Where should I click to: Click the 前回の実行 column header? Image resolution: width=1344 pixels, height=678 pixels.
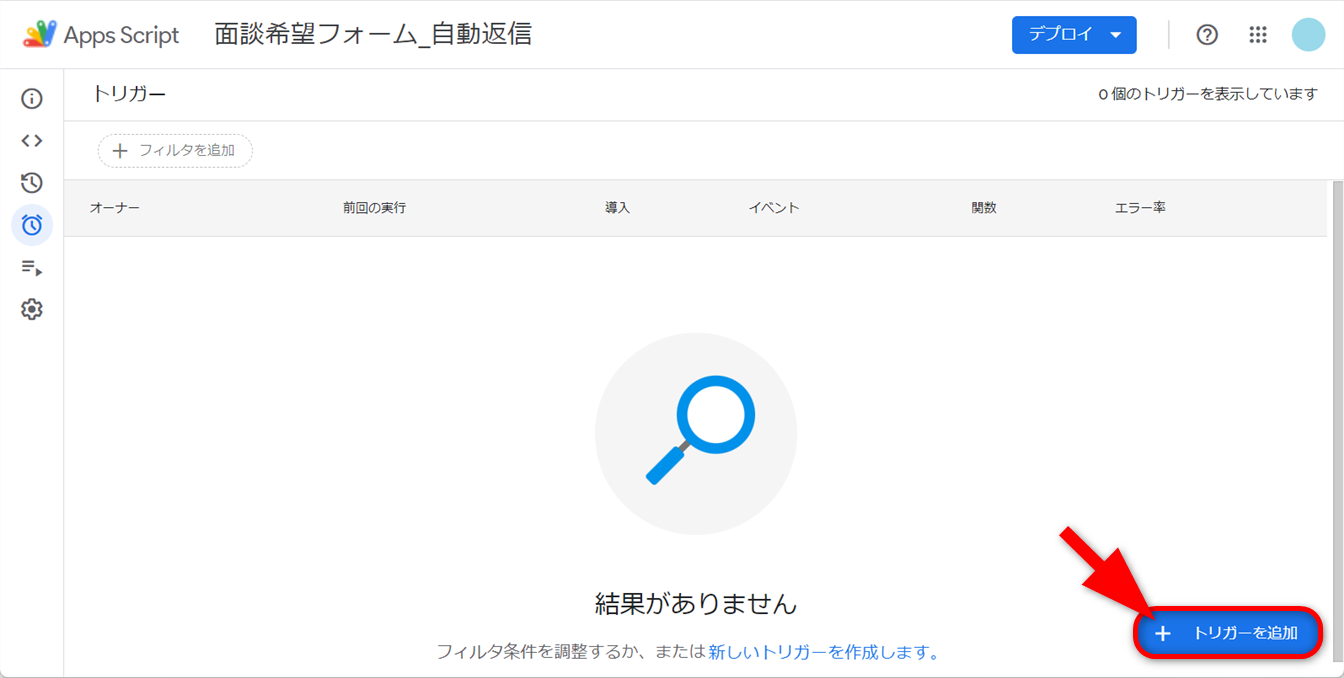tap(374, 208)
